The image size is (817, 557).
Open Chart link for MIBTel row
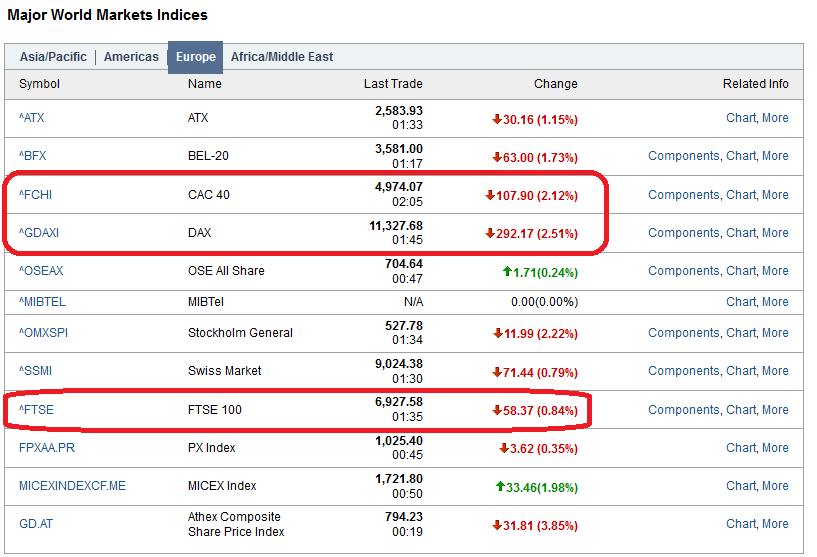[x=741, y=302]
